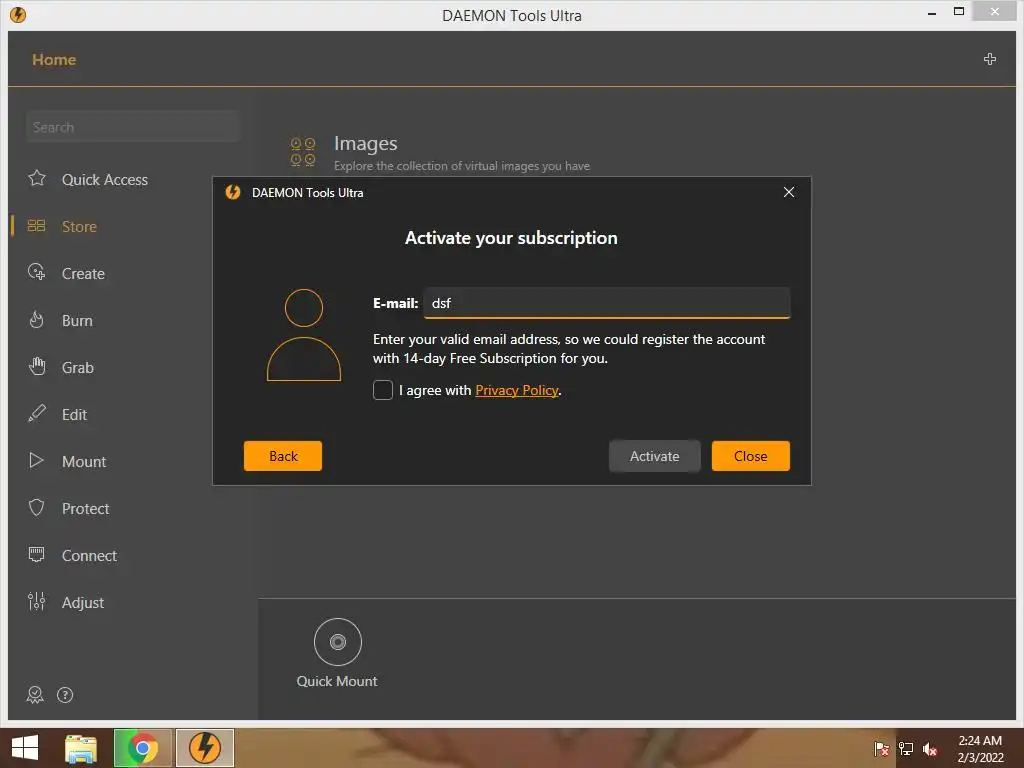Click the Activate button
Image resolution: width=1024 pixels, height=768 pixels.
654,456
